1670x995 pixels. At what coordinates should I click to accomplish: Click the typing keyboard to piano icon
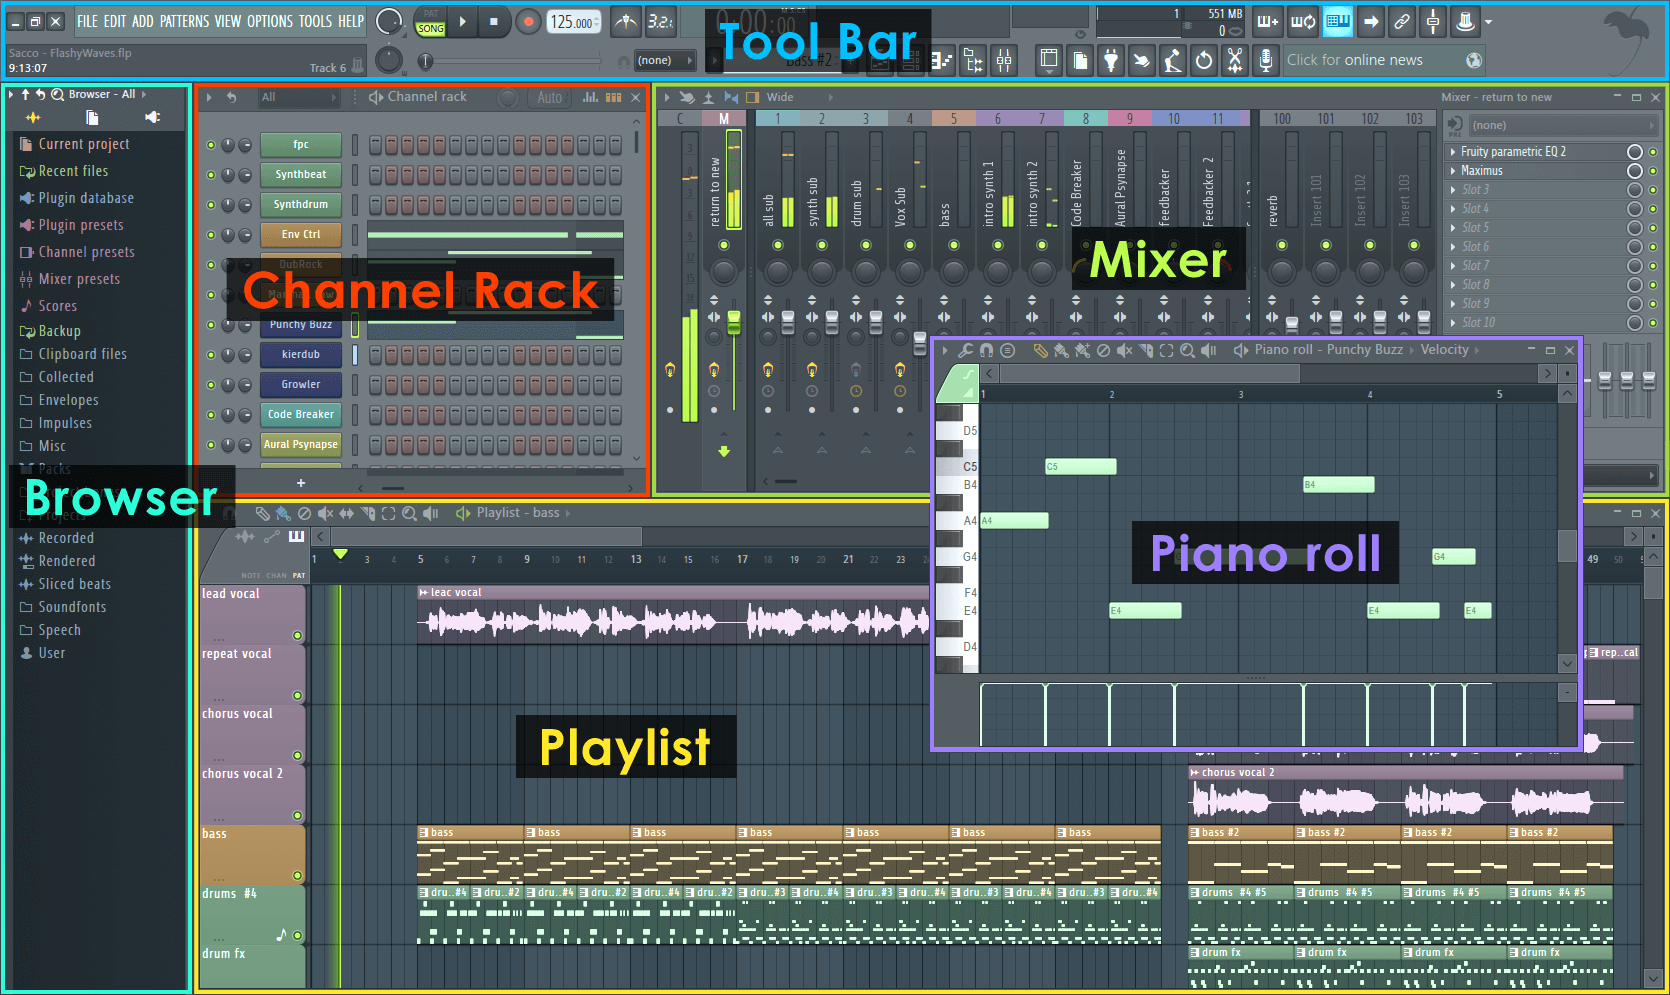pyautogui.click(x=1337, y=21)
